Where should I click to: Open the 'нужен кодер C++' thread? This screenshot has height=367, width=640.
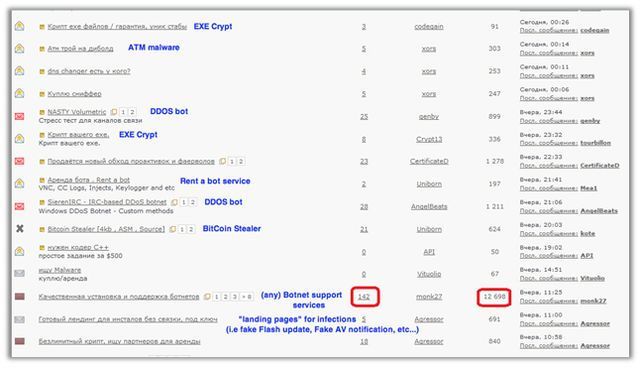tap(78, 247)
